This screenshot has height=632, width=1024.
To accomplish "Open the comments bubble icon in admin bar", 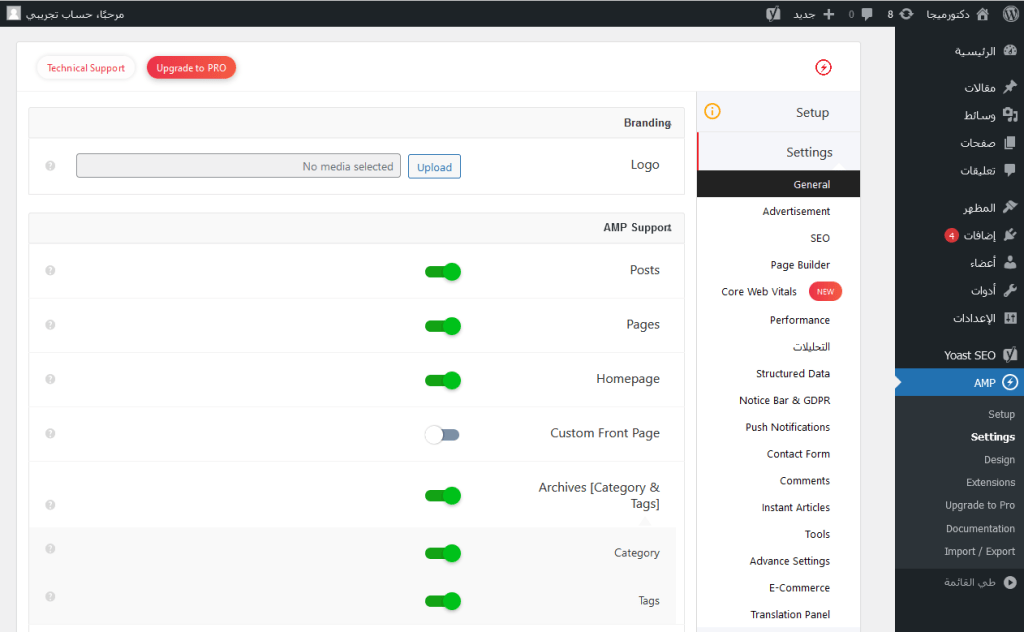I will click(x=866, y=14).
